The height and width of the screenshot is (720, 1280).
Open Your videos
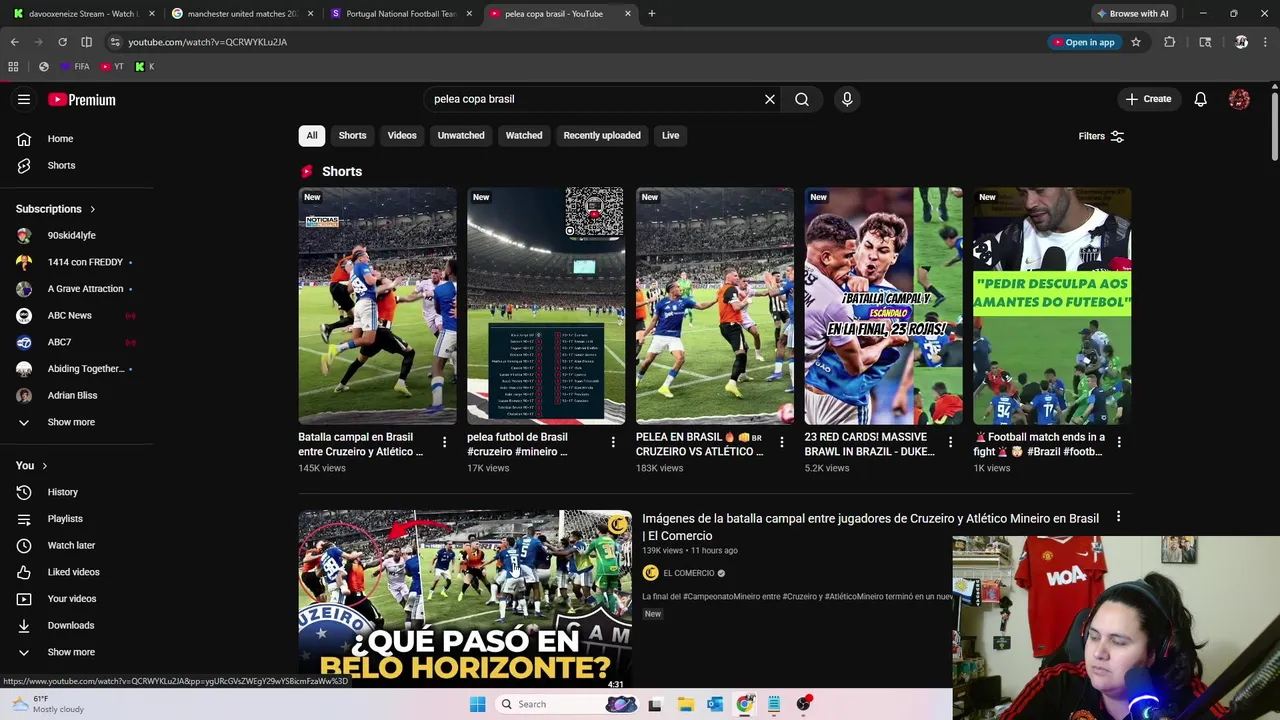point(72,599)
